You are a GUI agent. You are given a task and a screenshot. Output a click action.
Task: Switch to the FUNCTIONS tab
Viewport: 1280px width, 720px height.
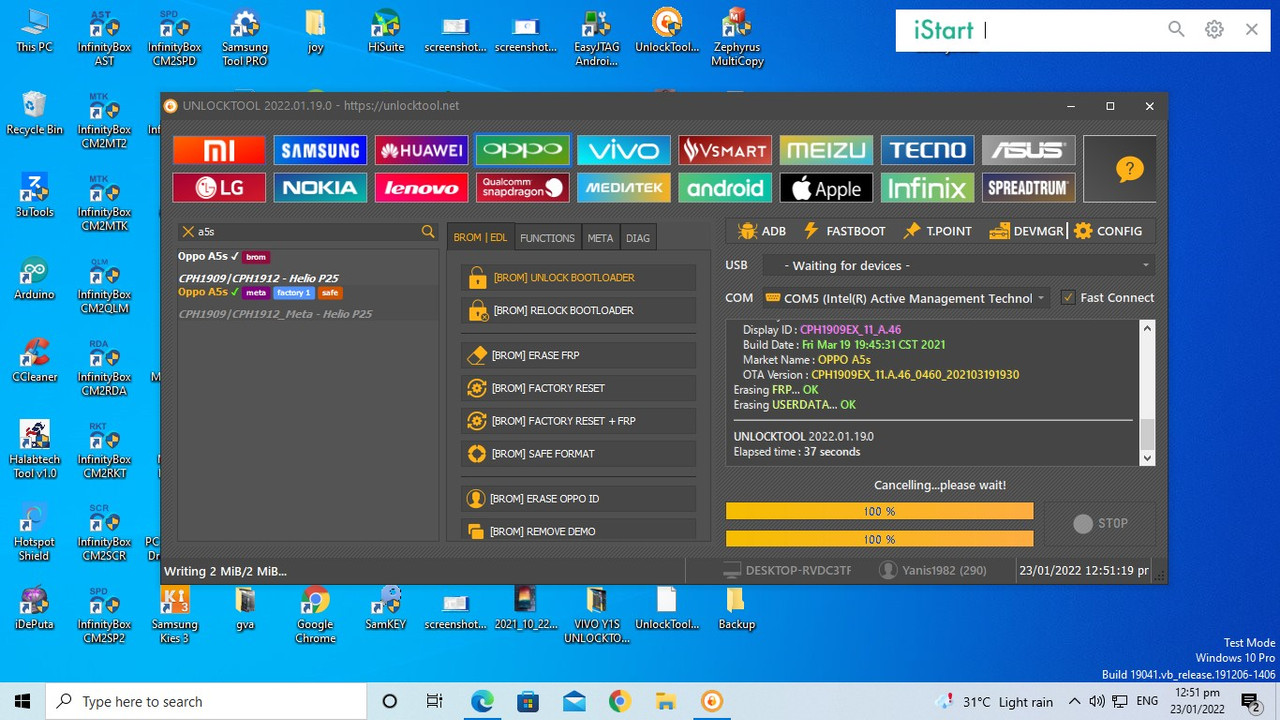point(547,238)
